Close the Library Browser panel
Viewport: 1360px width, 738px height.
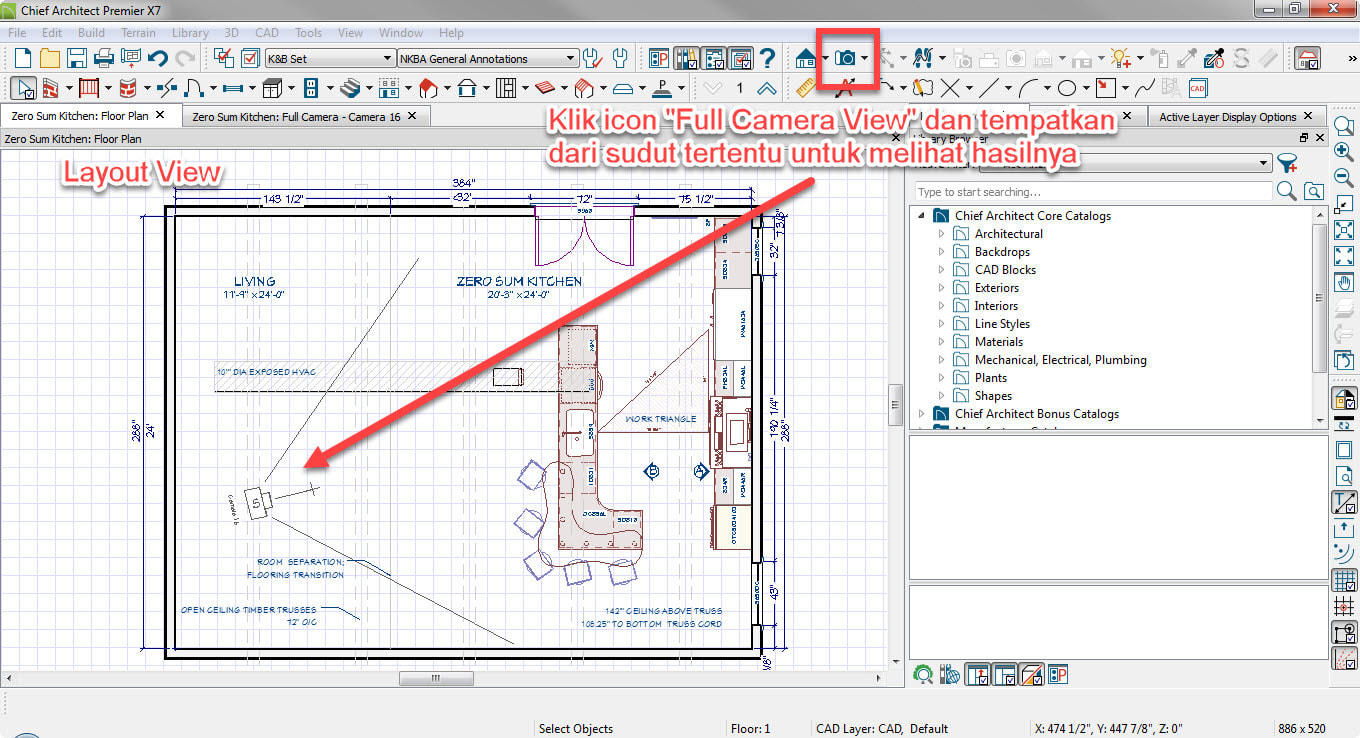(1318, 138)
